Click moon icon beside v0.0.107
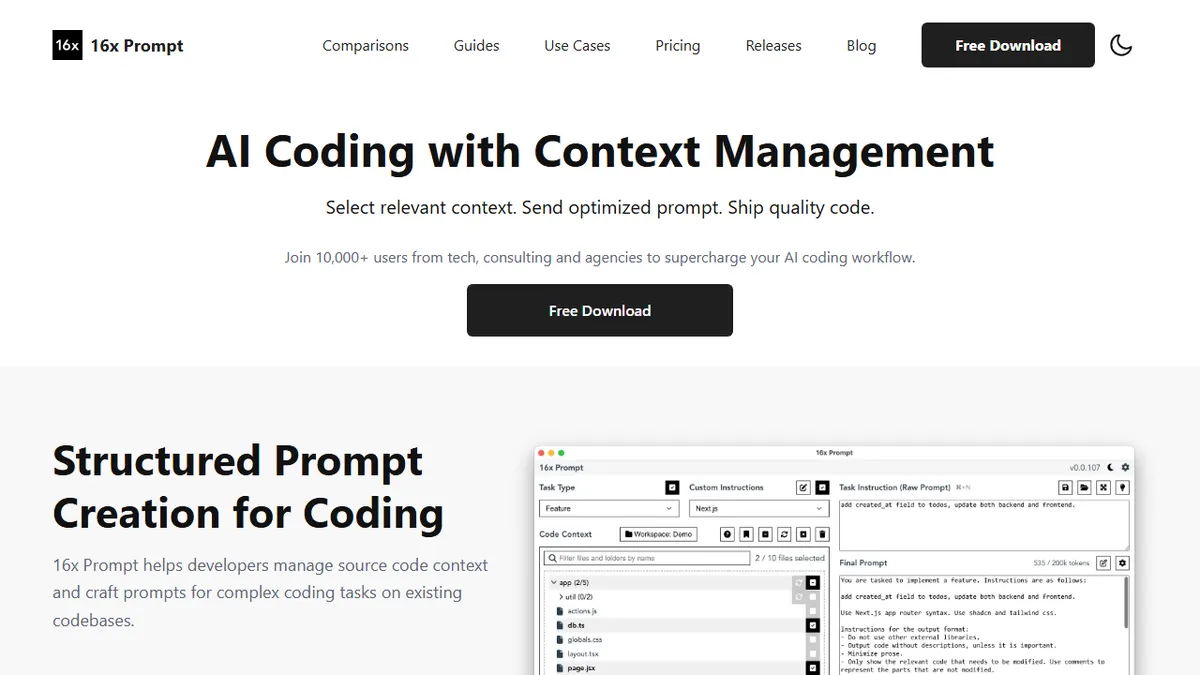The width and height of the screenshot is (1200, 675). (x=1110, y=468)
